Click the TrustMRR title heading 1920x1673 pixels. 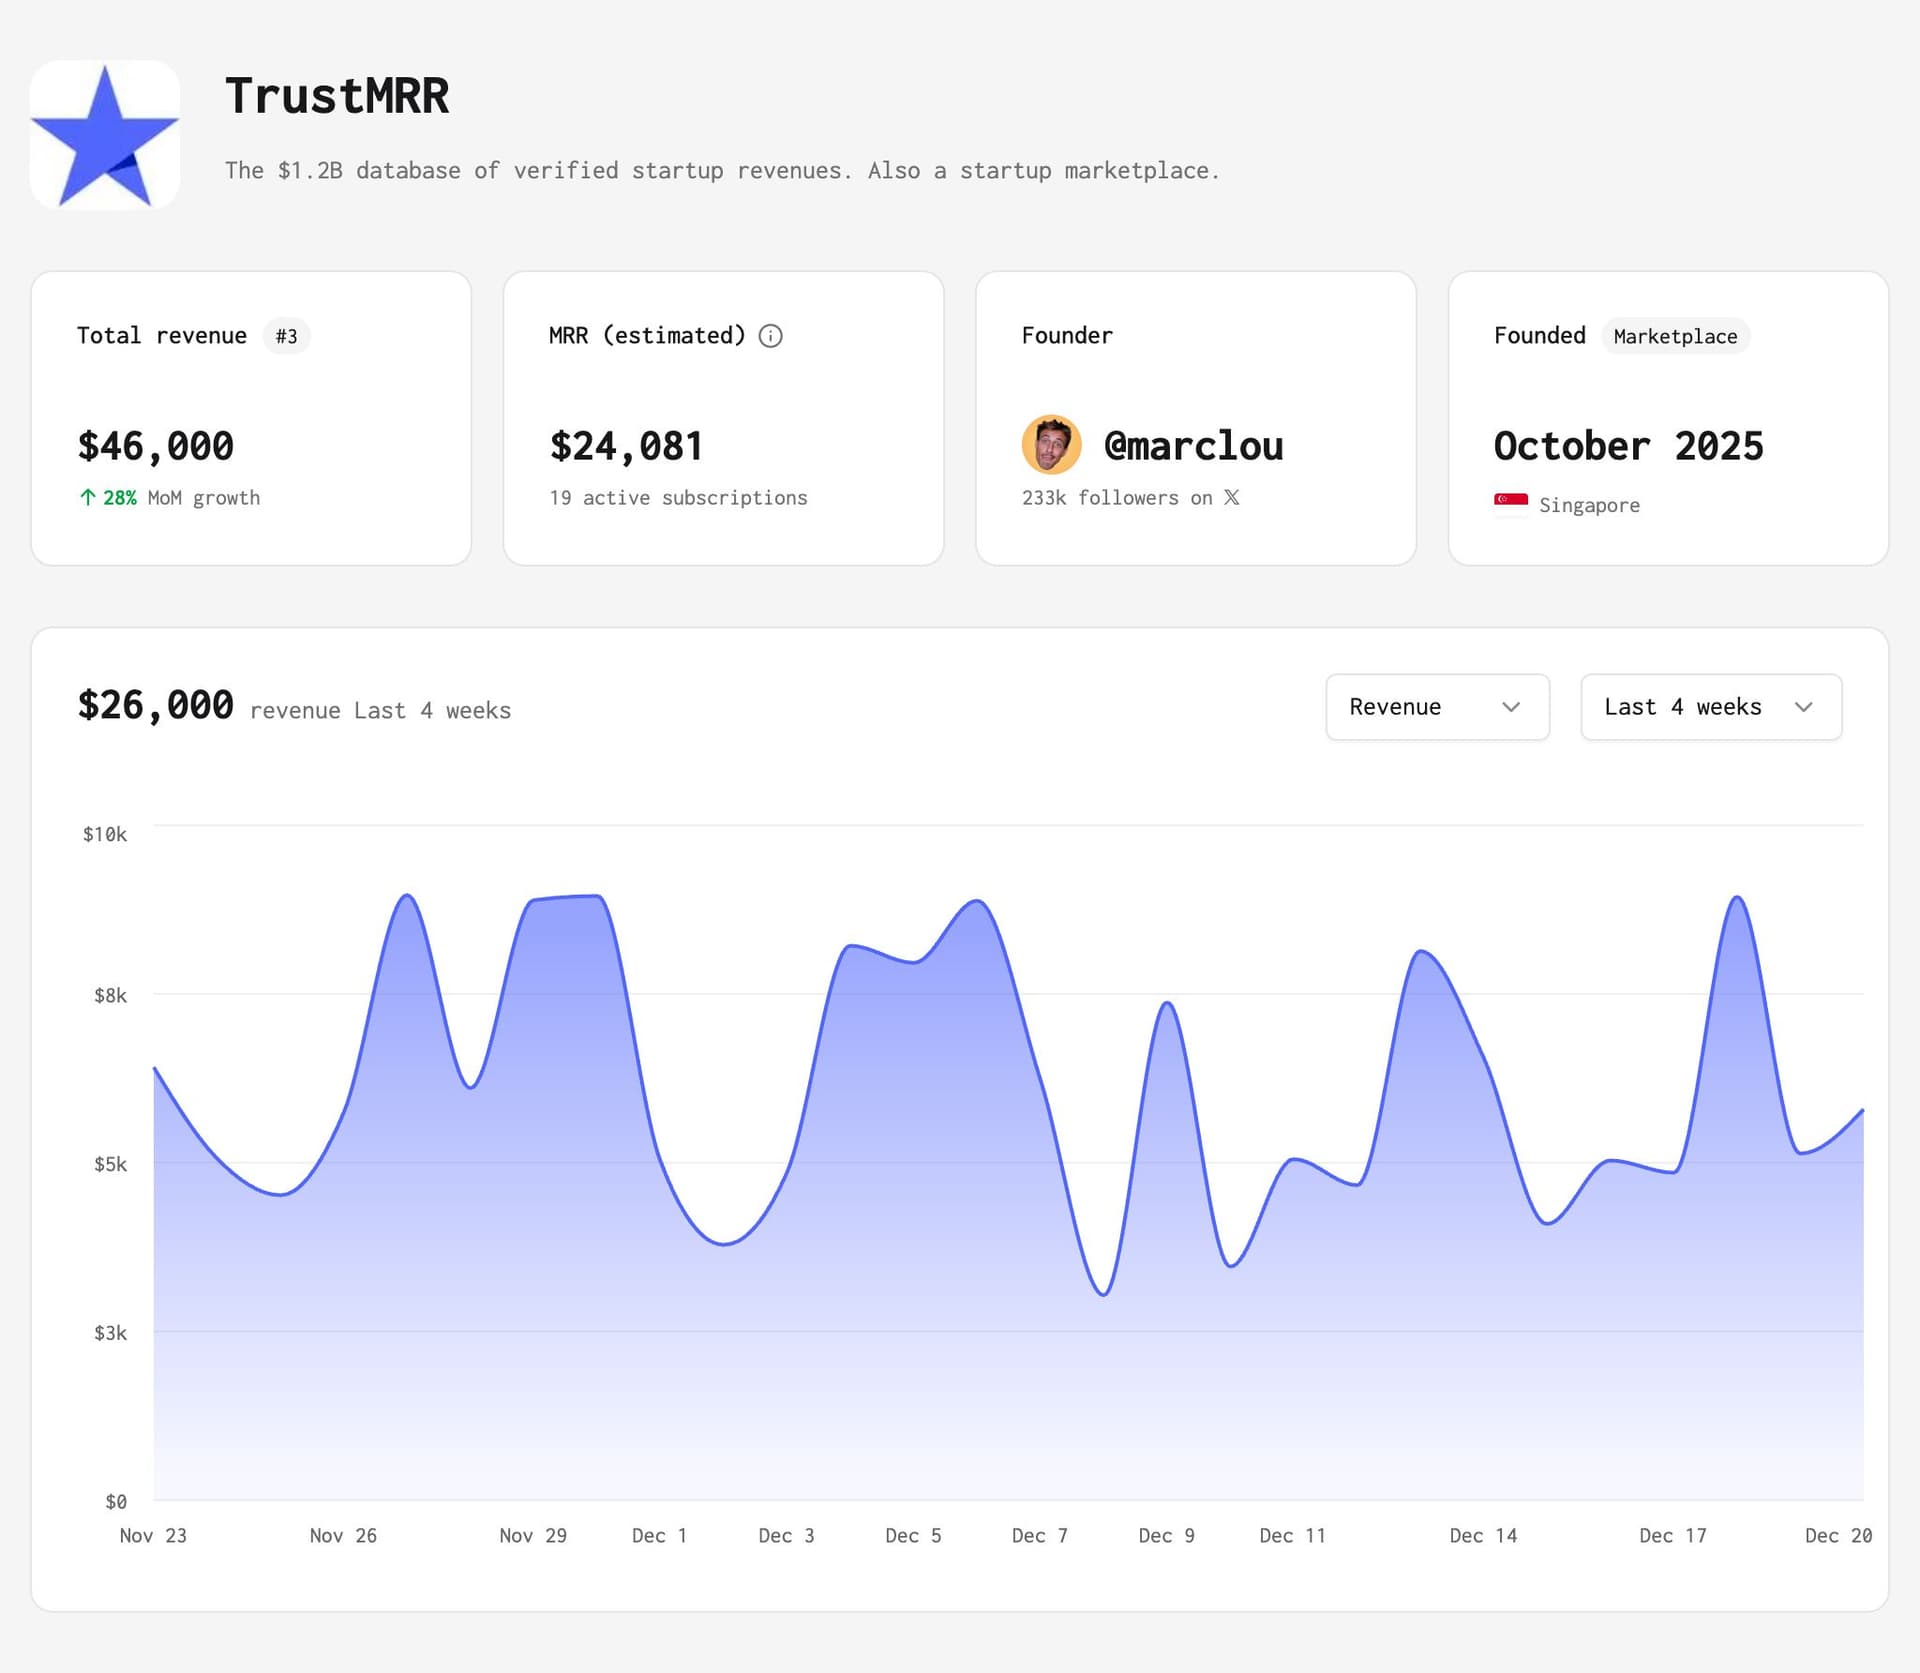pyautogui.click(x=337, y=96)
